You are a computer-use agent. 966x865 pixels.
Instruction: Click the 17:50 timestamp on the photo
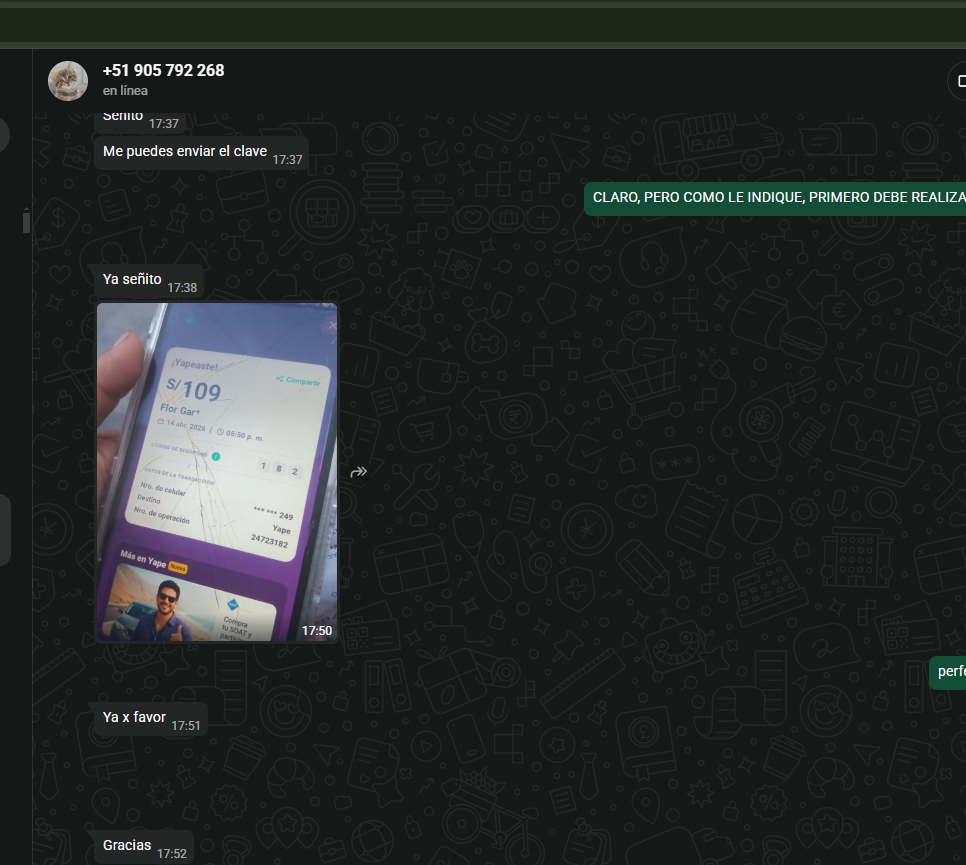coord(316,631)
